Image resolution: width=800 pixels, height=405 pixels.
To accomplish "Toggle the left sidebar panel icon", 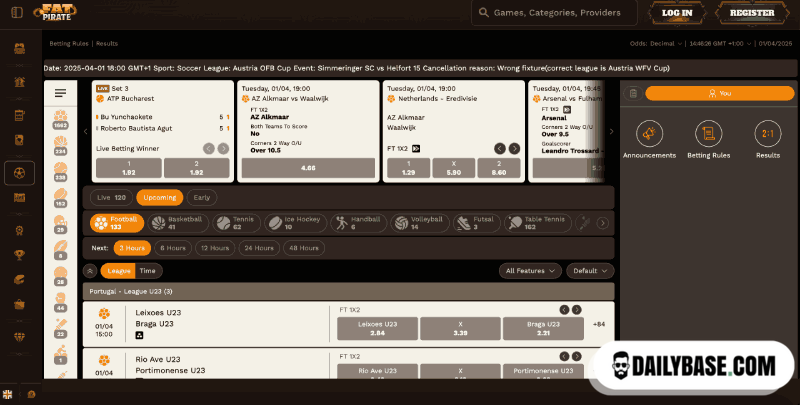I will [x=17, y=12].
